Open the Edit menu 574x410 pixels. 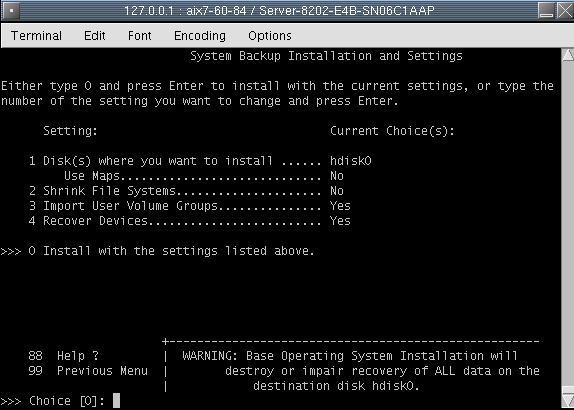94,36
